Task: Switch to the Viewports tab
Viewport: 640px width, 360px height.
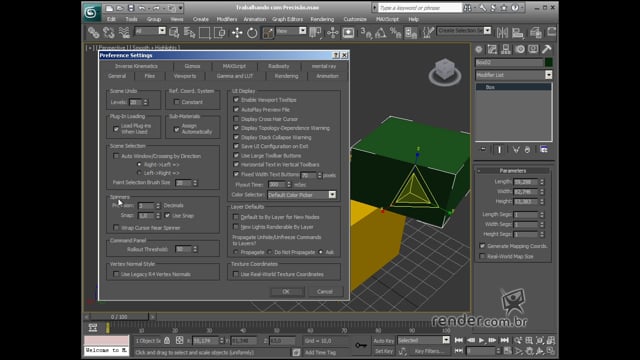Action: [185, 76]
